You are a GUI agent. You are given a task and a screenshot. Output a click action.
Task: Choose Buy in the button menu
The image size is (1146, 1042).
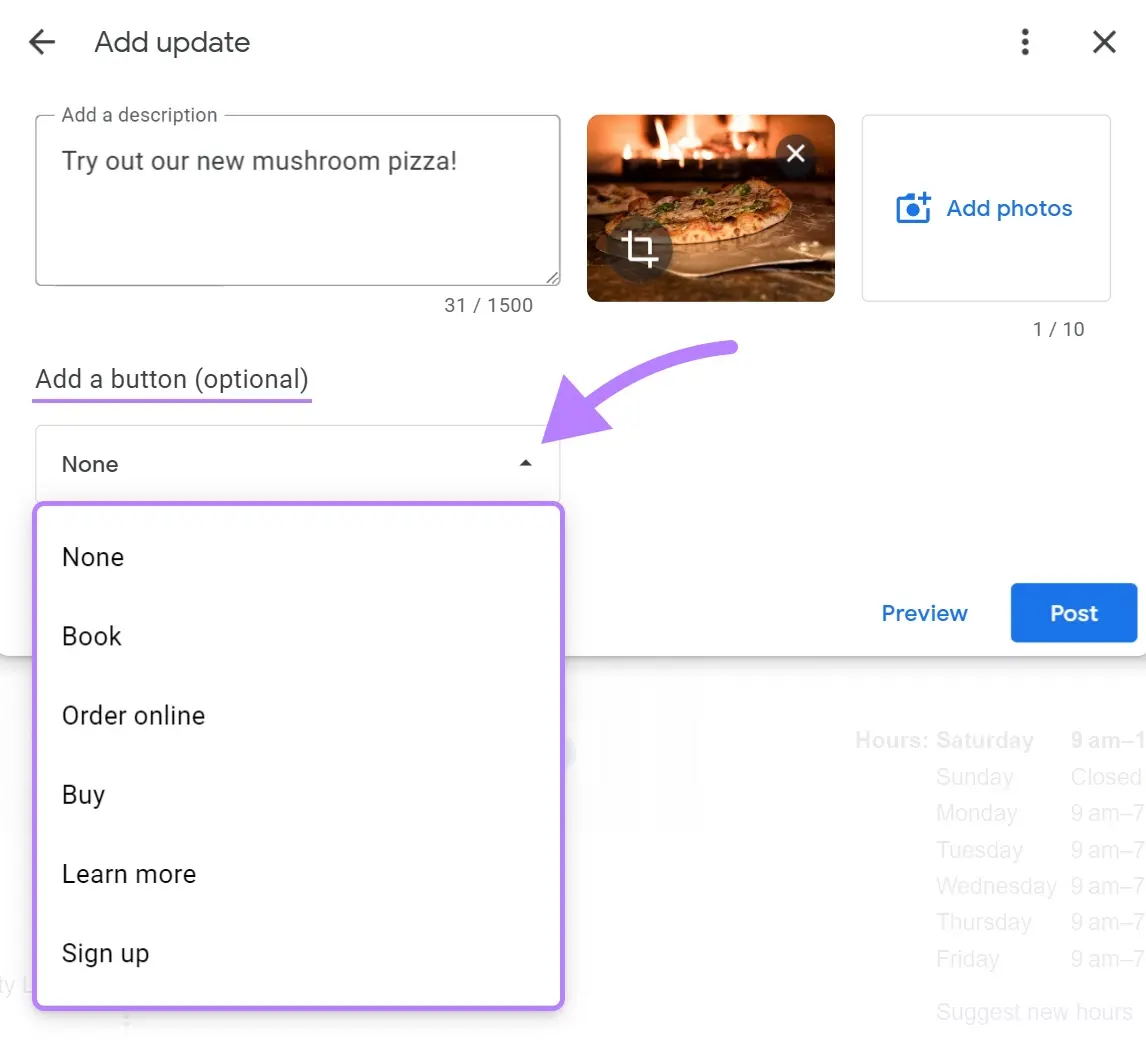[84, 794]
